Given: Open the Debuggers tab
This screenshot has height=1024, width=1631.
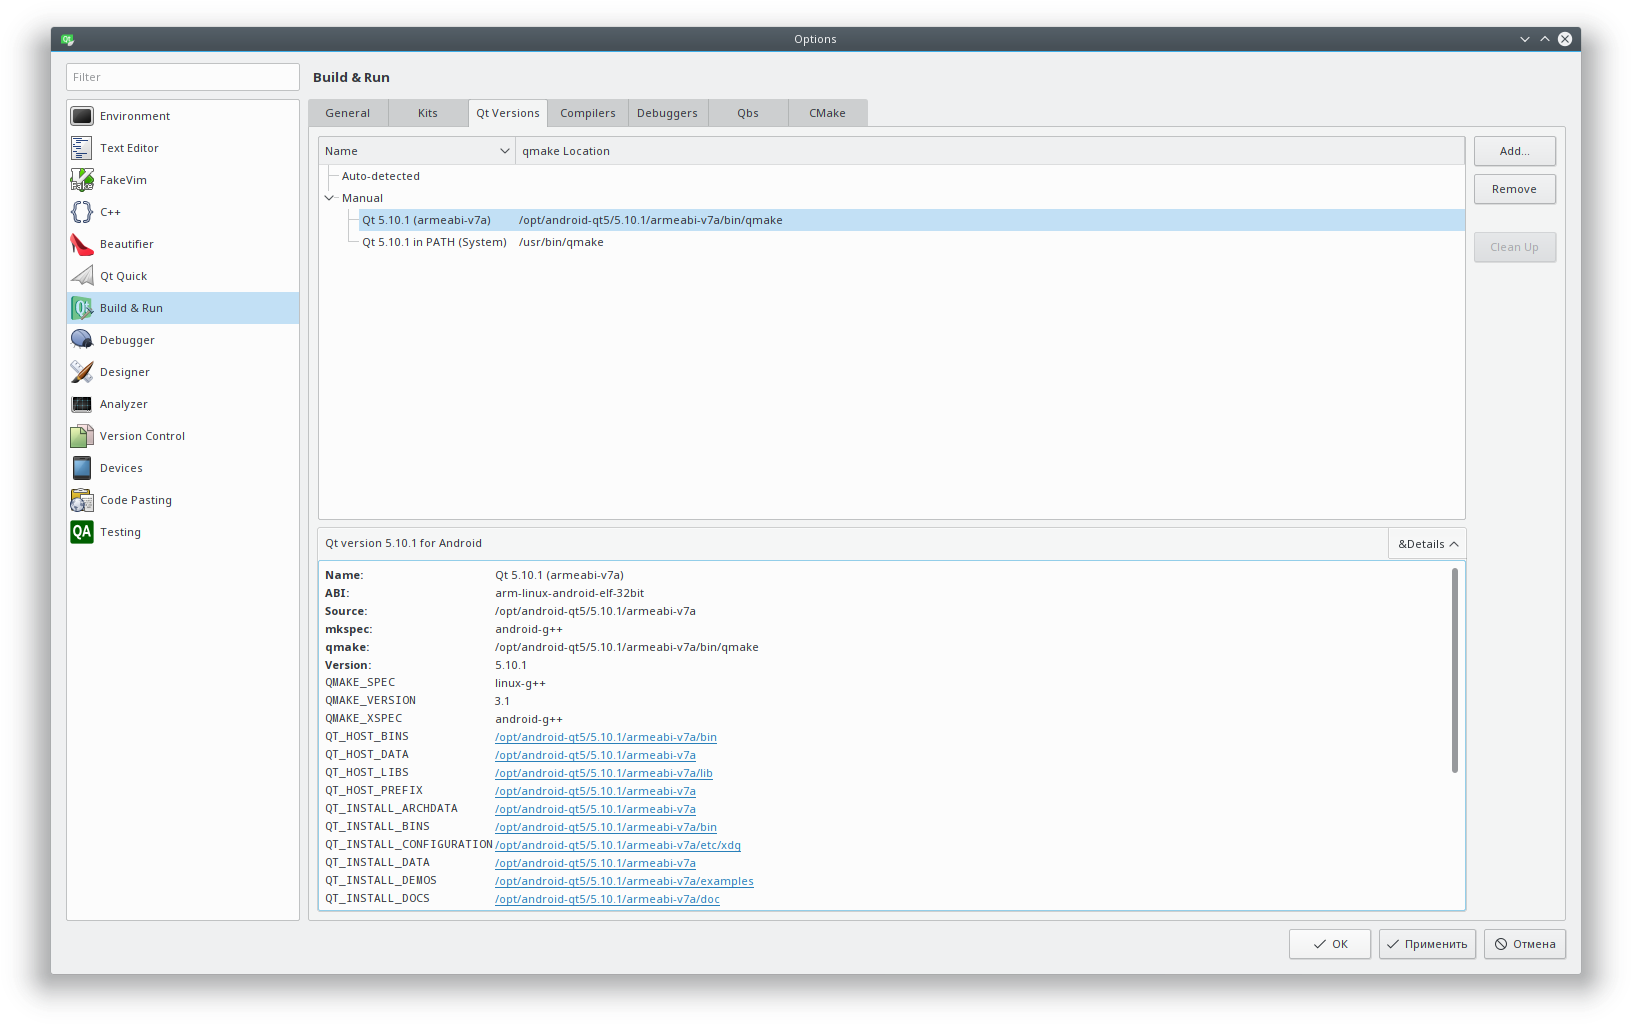Looking at the screenshot, I should pos(668,113).
